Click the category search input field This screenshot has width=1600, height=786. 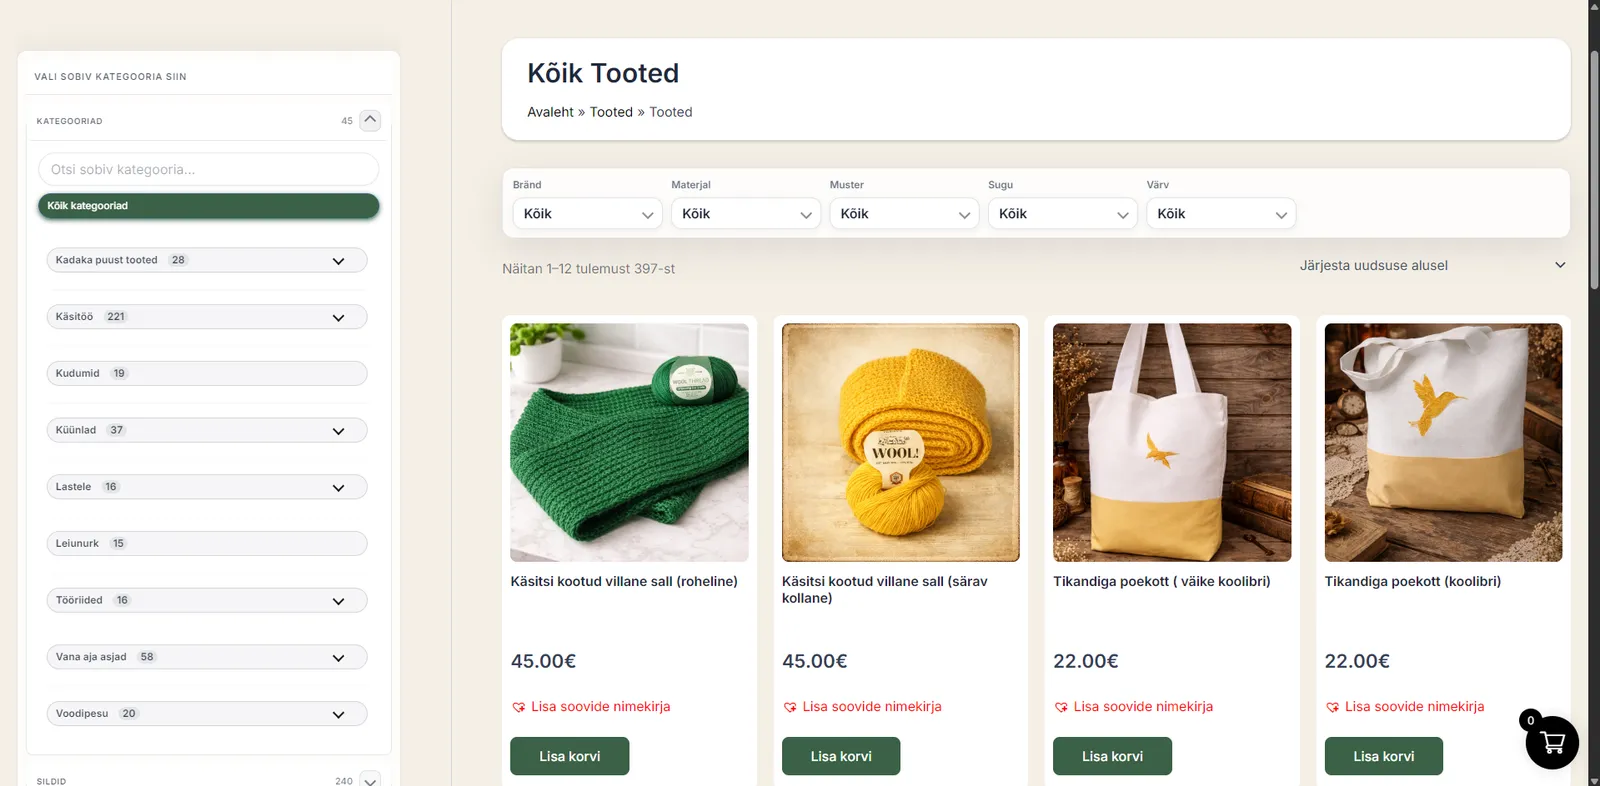point(208,169)
